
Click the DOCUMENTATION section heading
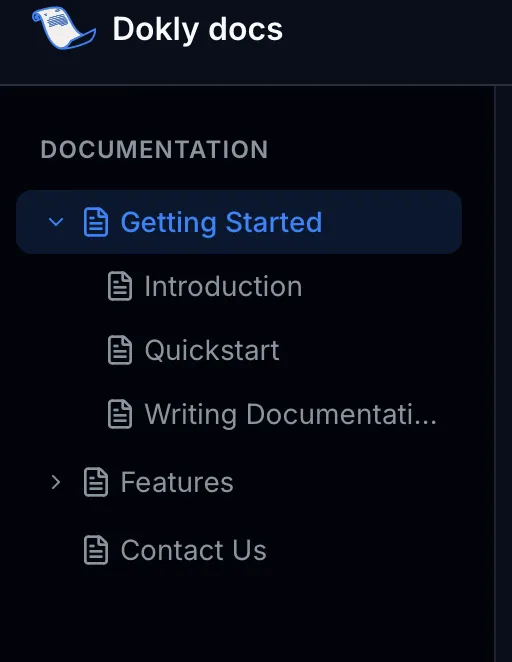(154, 149)
